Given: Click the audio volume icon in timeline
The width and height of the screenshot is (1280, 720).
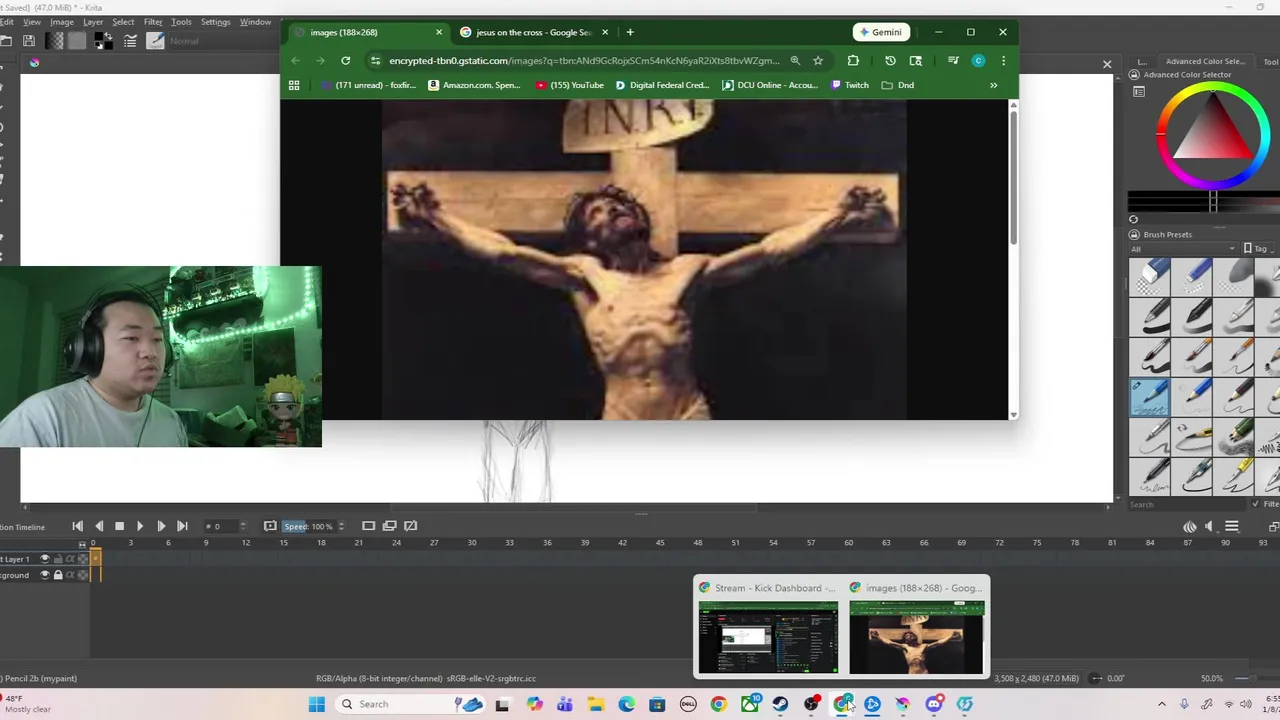Looking at the screenshot, I should [1209, 527].
